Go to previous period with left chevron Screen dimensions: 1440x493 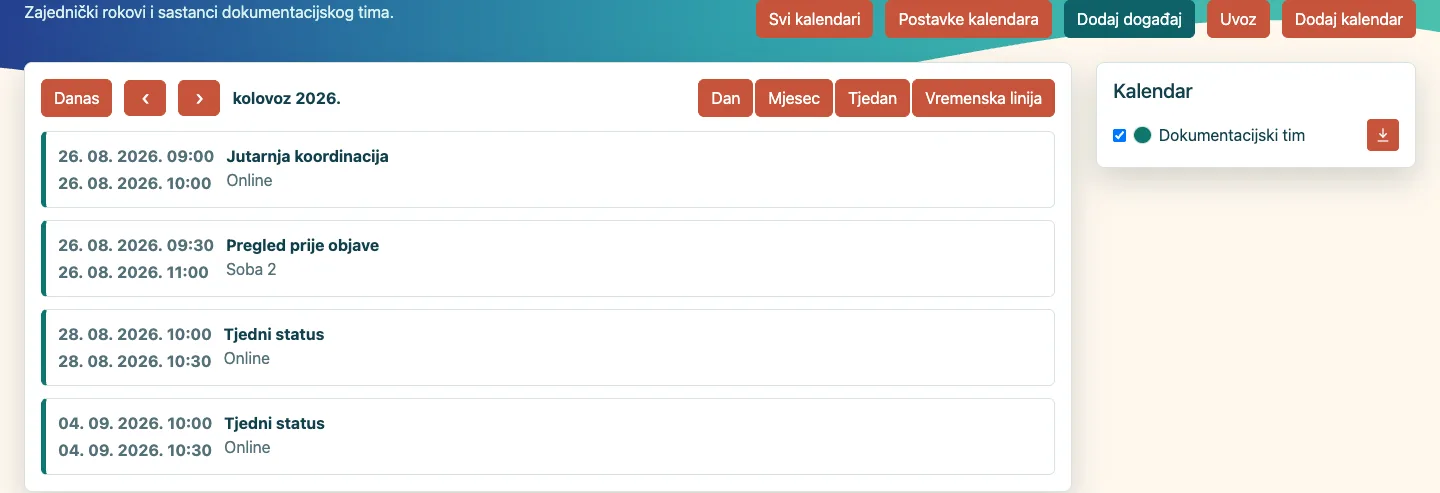click(145, 98)
